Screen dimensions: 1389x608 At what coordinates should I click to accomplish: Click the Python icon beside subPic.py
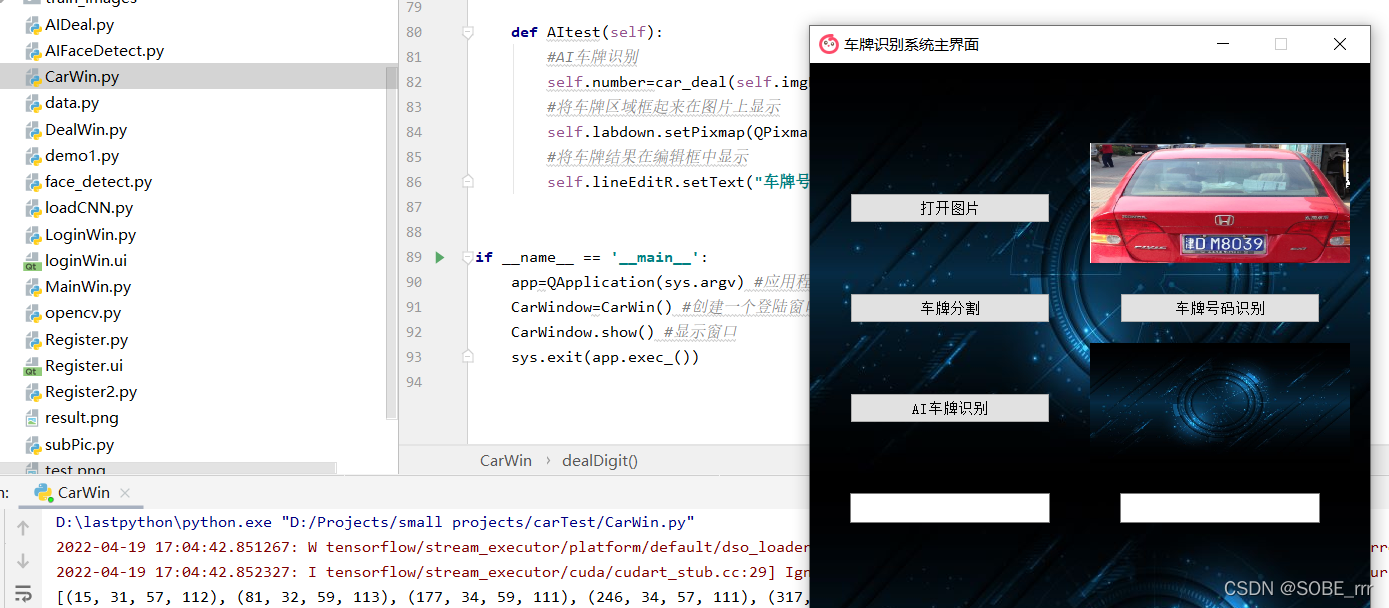click(x=32, y=444)
